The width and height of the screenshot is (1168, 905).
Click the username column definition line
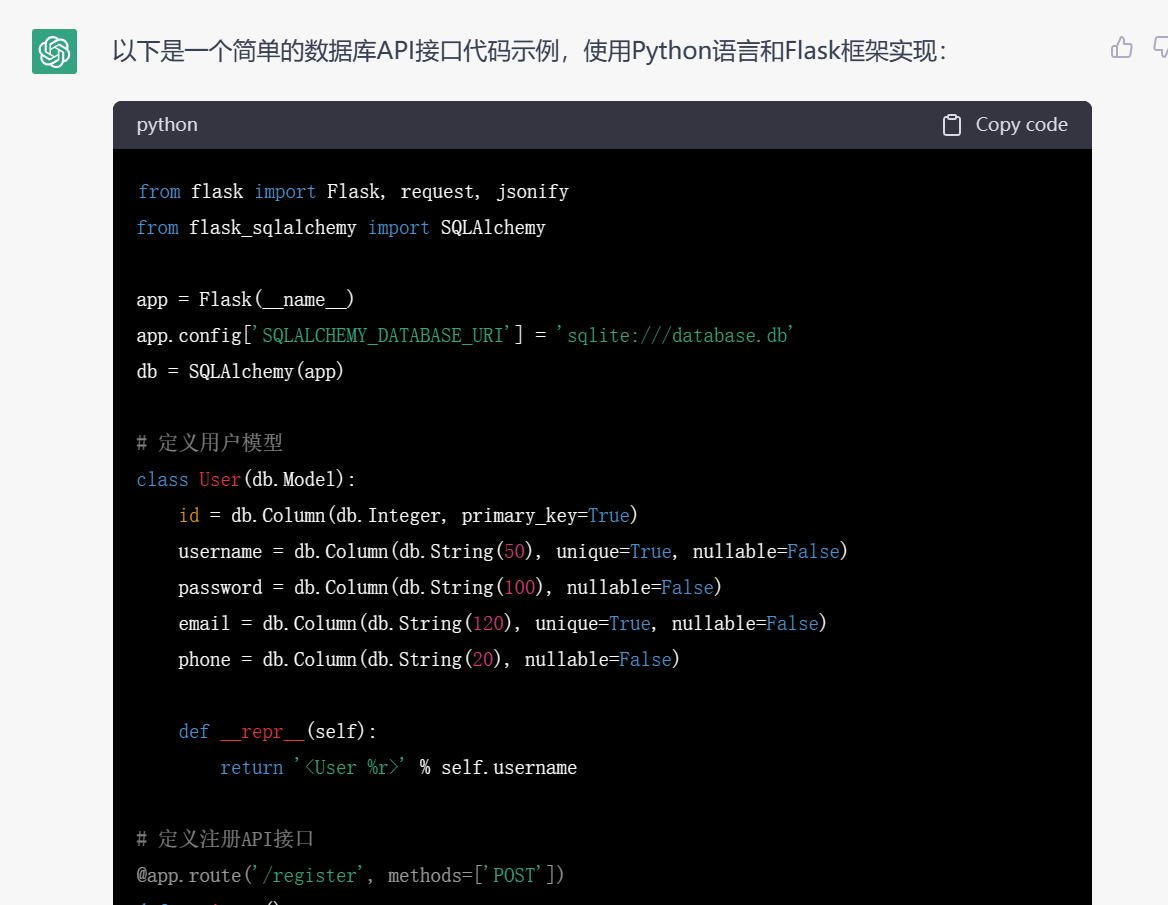click(512, 552)
